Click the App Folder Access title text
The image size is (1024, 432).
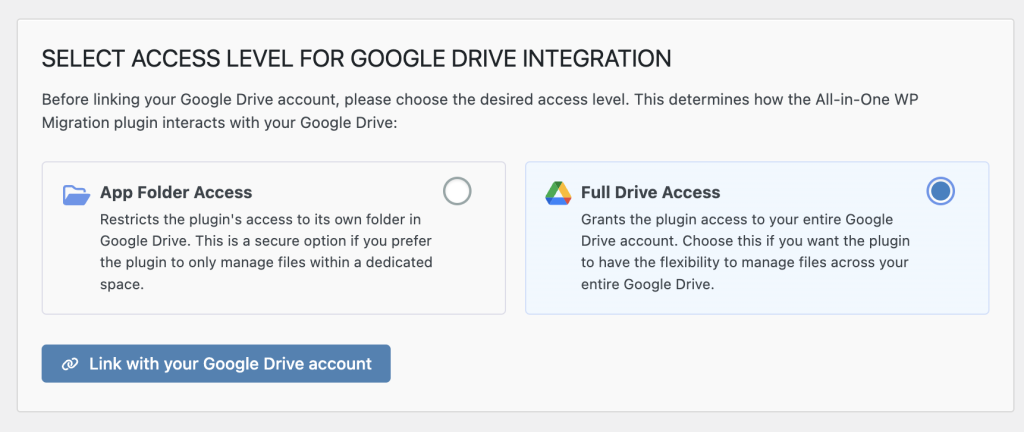pos(176,192)
